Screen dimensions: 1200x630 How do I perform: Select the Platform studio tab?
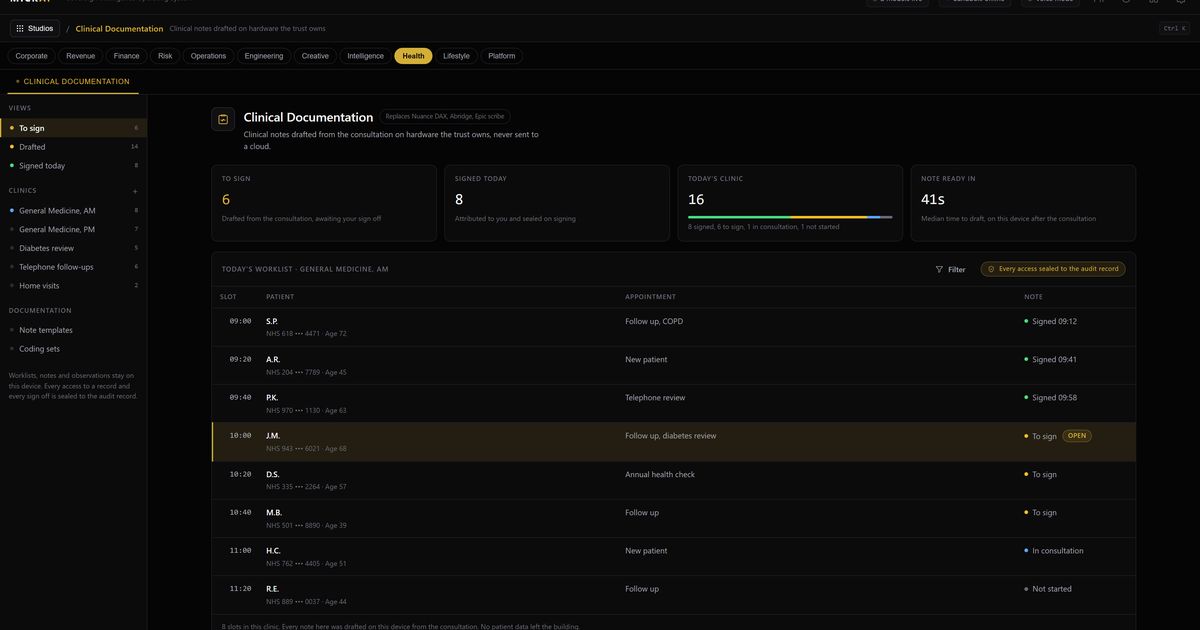502,56
